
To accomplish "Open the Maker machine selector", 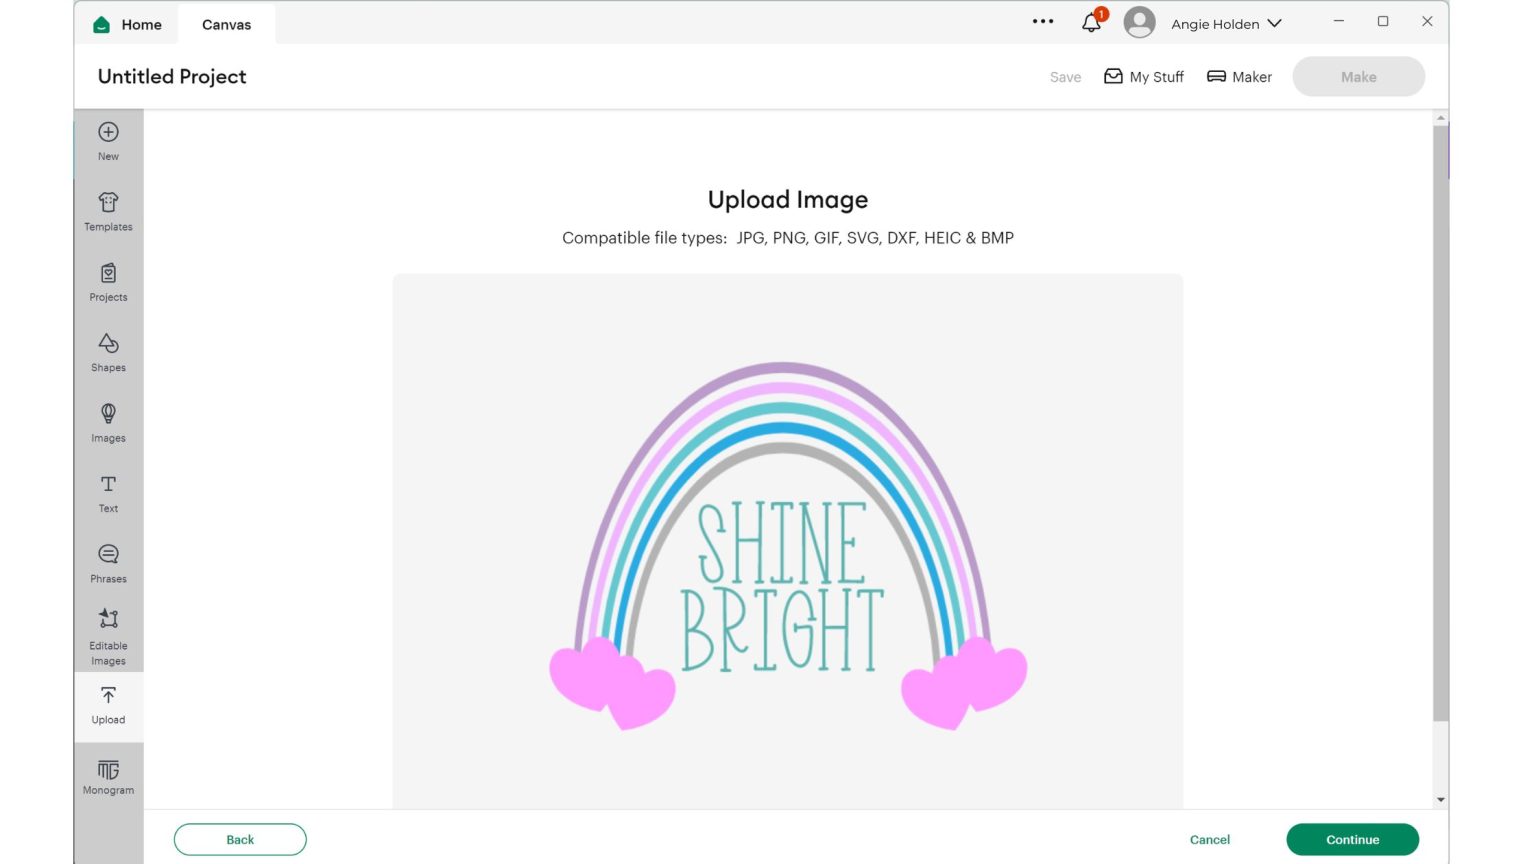I will [x=1239, y=77].
